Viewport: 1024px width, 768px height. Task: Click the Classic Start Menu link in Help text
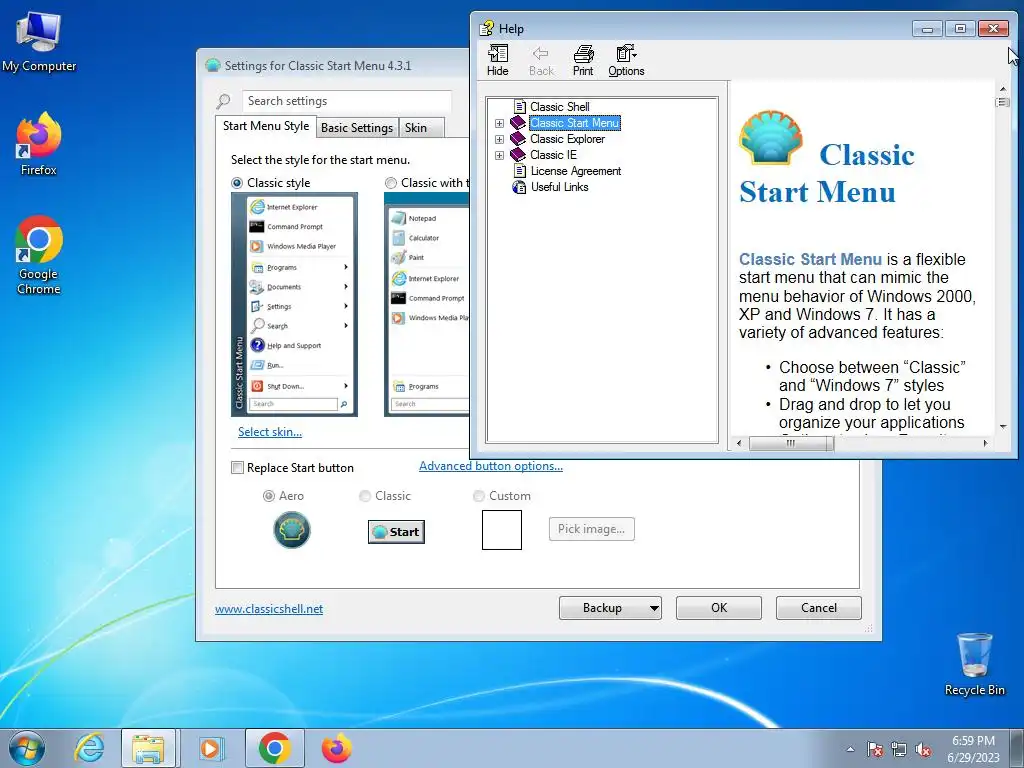click(x=810, y=259)
